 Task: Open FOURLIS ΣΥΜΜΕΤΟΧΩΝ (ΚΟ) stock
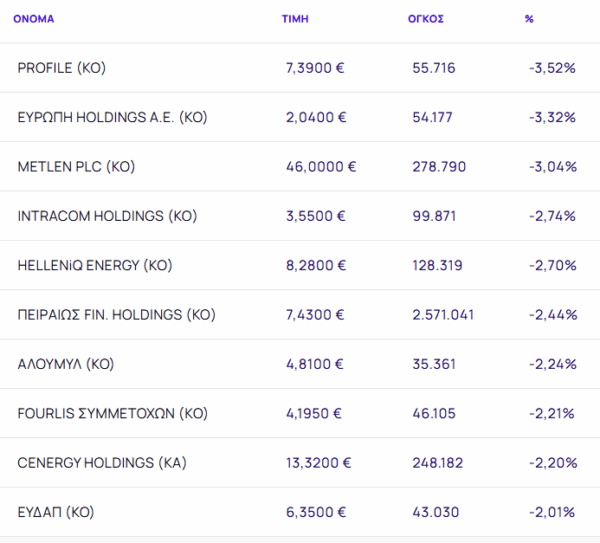(113, 413)
